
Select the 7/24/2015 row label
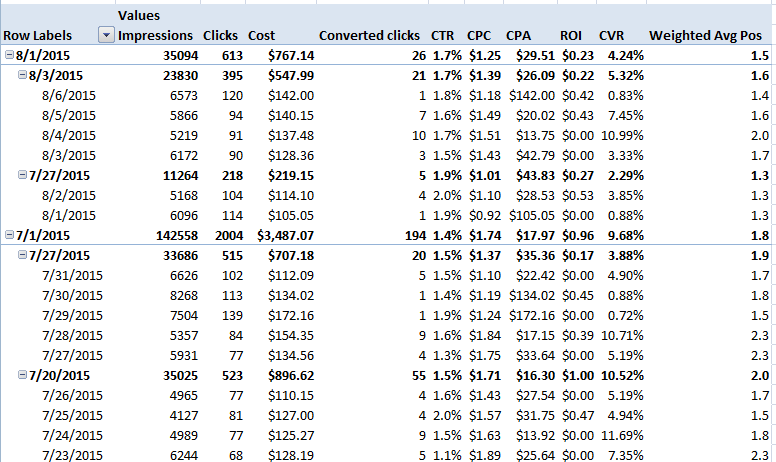[x=72, y=435]
